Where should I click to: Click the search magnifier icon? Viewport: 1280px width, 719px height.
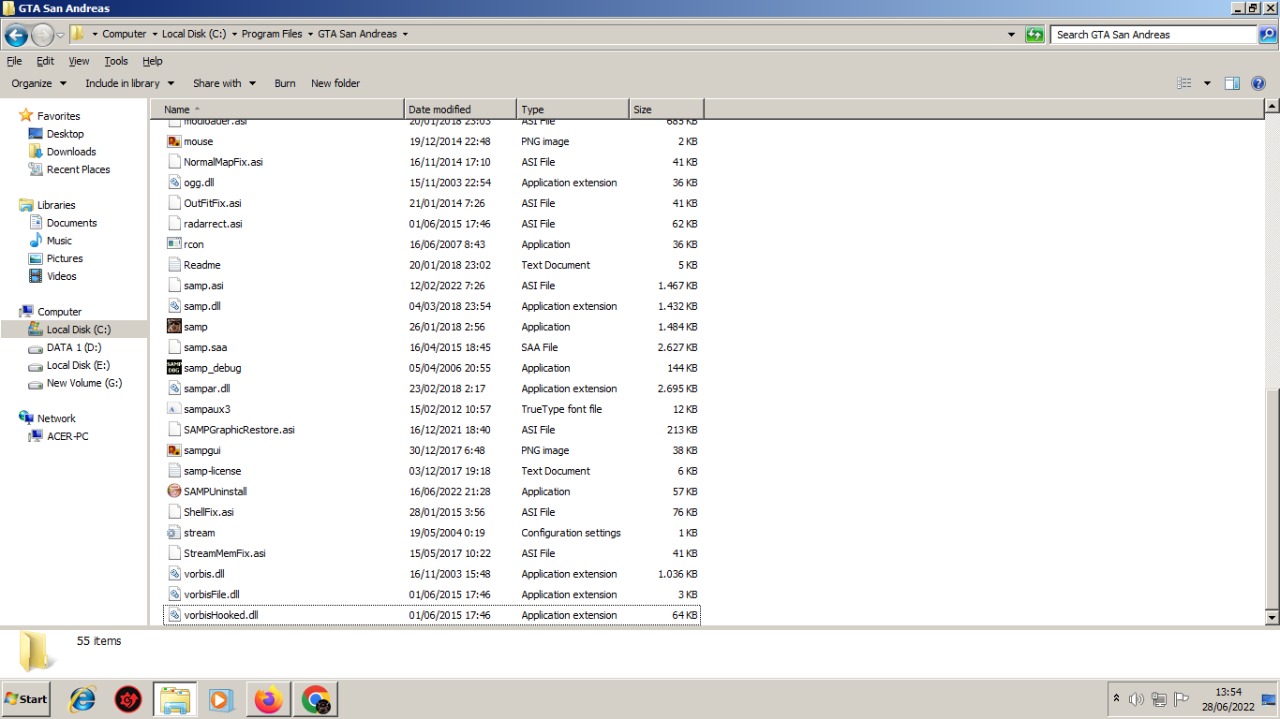tap(1267, 34)
